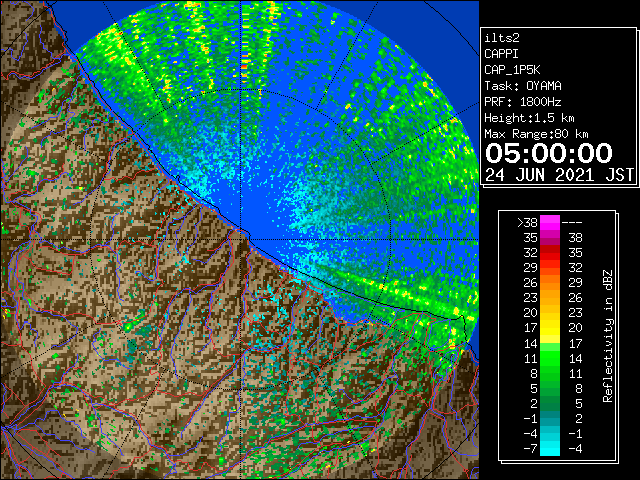Click the green 8-11 dBZ legend swatch
Viewport: 640px width, 480px height.
click(x=550, y=373)
